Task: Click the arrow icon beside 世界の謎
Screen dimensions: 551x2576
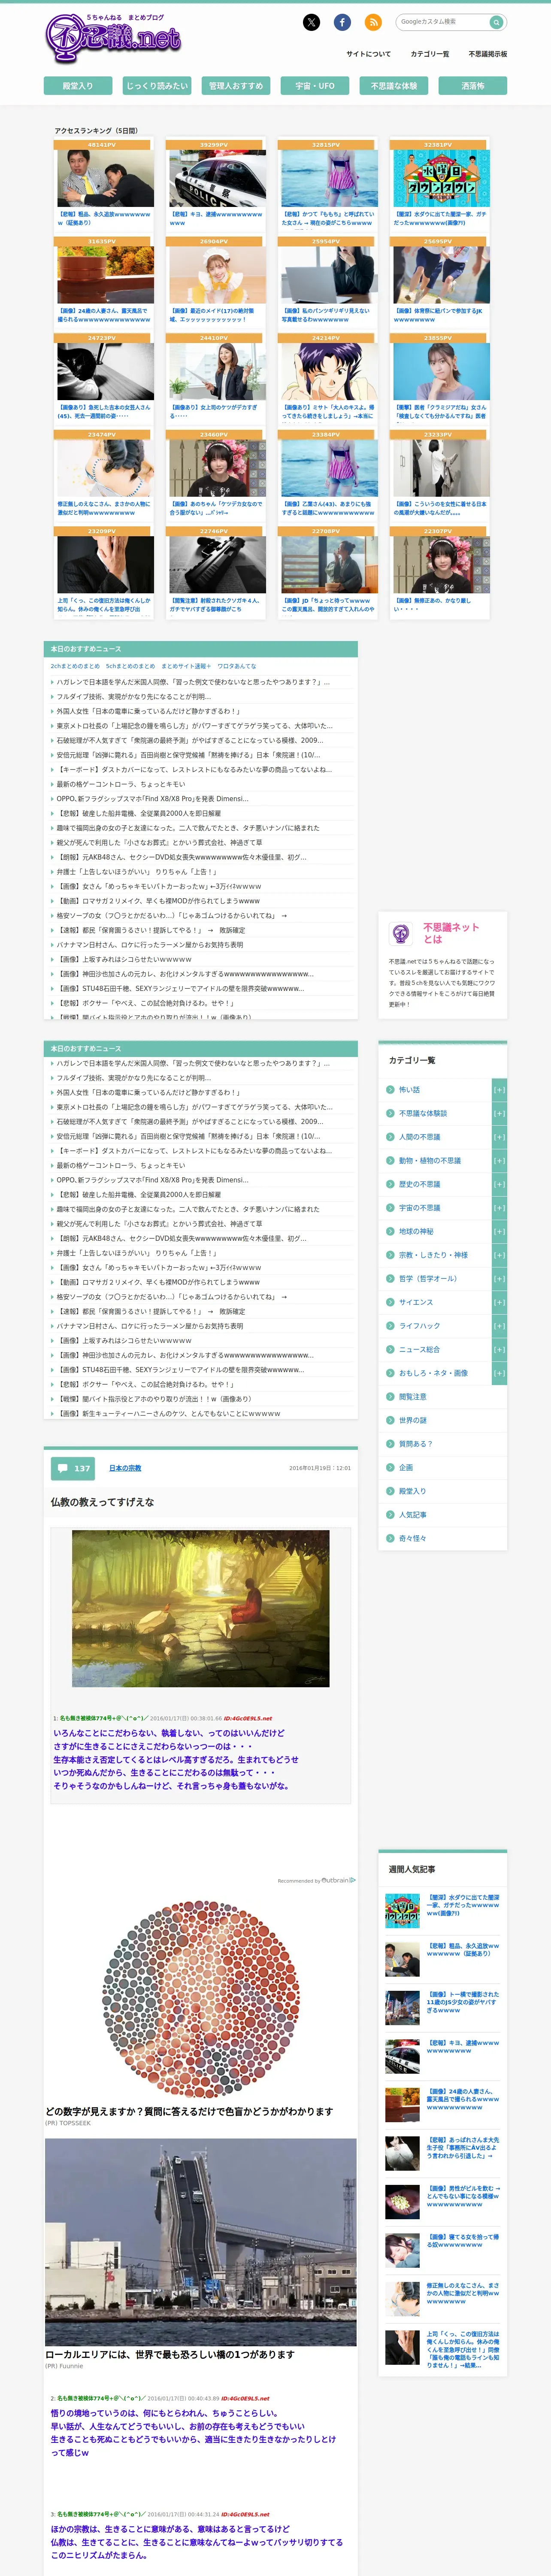Action: (390, 1420)
